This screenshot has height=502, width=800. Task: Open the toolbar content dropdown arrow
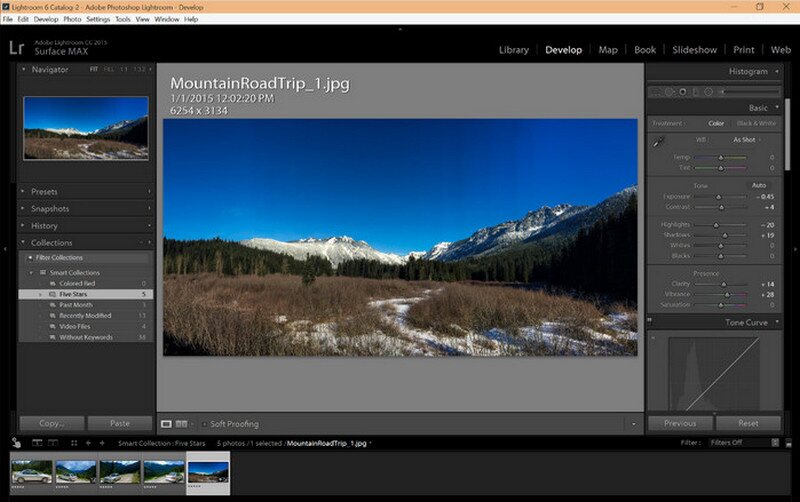pos(634,424)
